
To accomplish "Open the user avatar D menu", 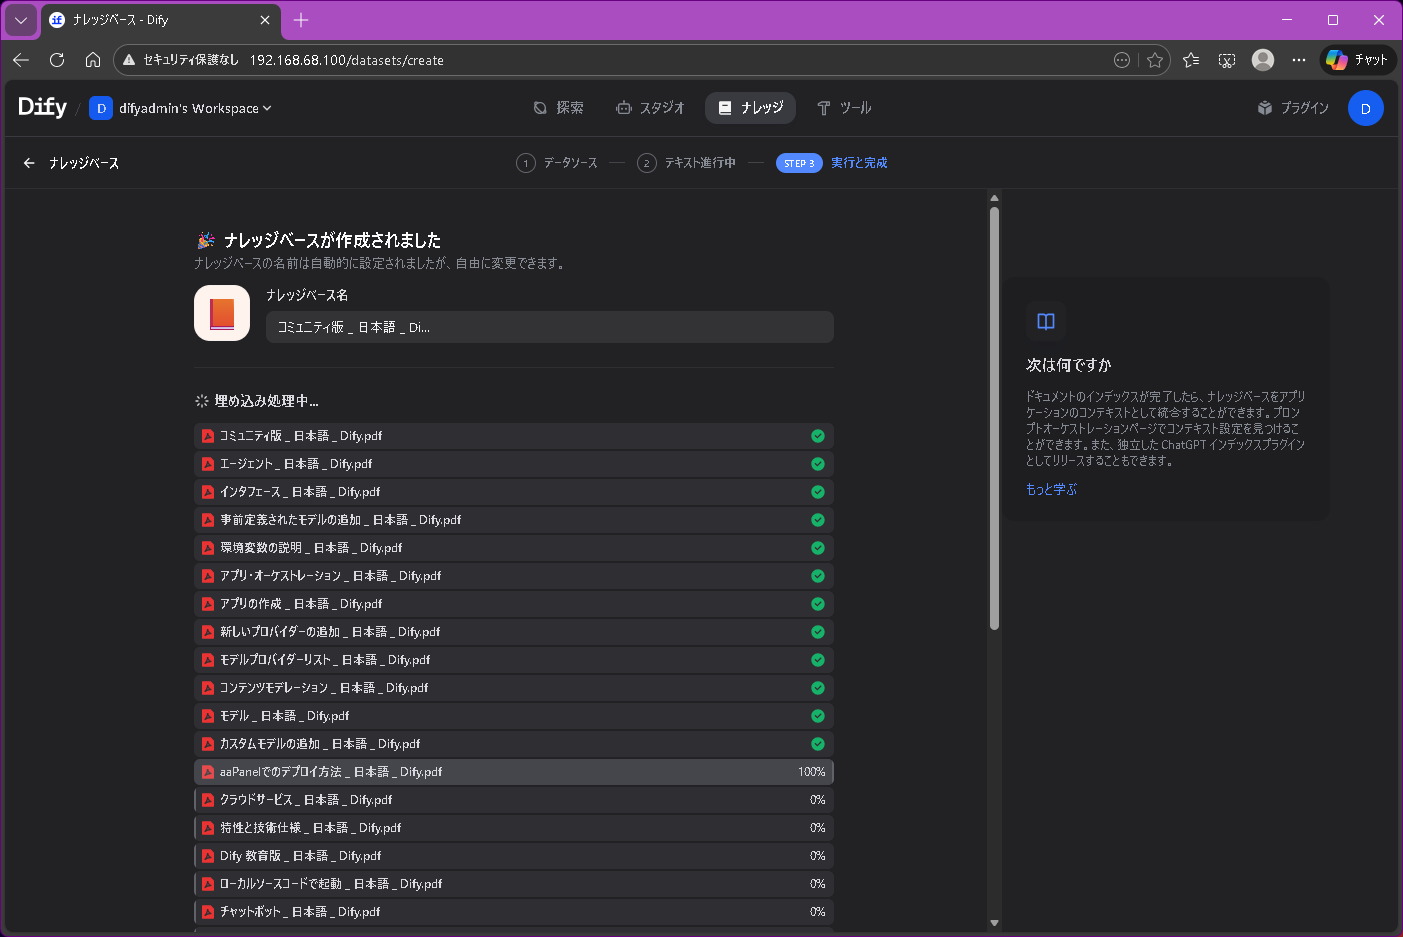I will 1365,108.
